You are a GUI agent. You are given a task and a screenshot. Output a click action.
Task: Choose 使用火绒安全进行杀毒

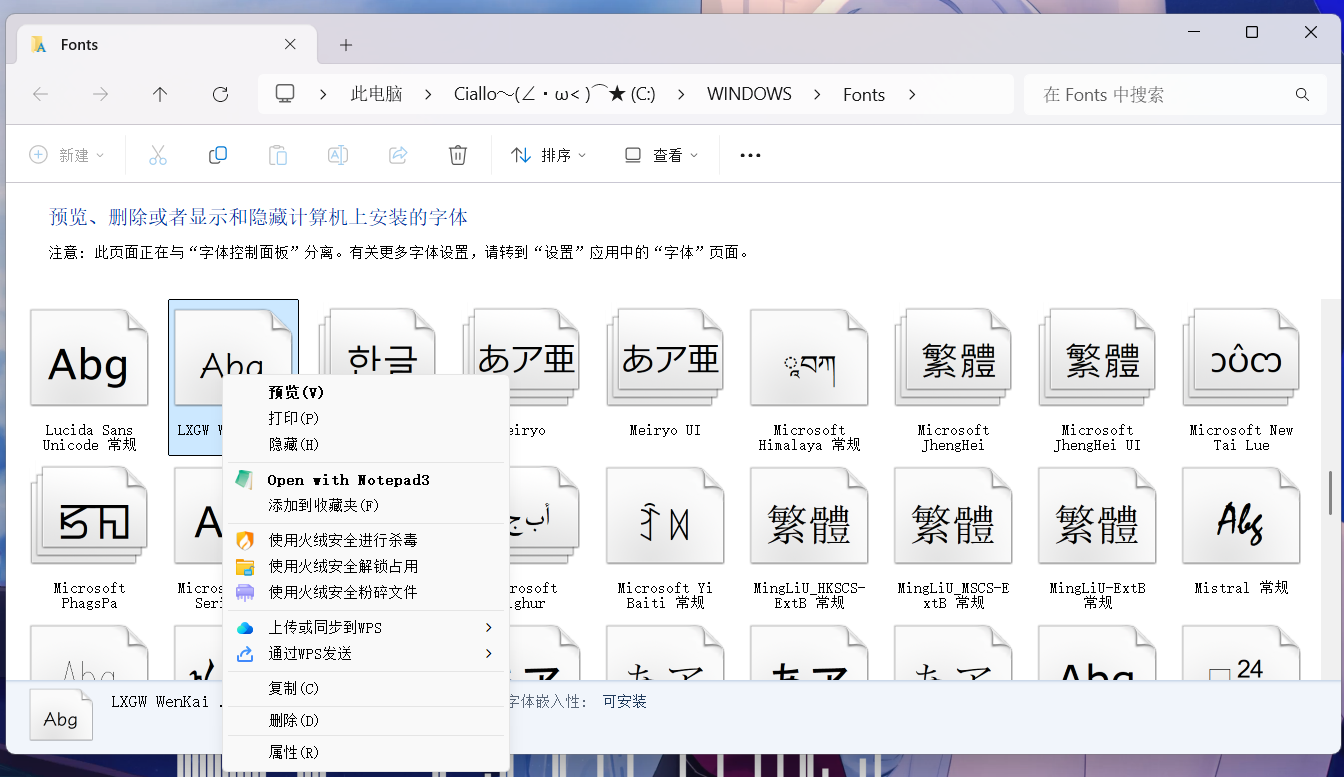(366, 540)
